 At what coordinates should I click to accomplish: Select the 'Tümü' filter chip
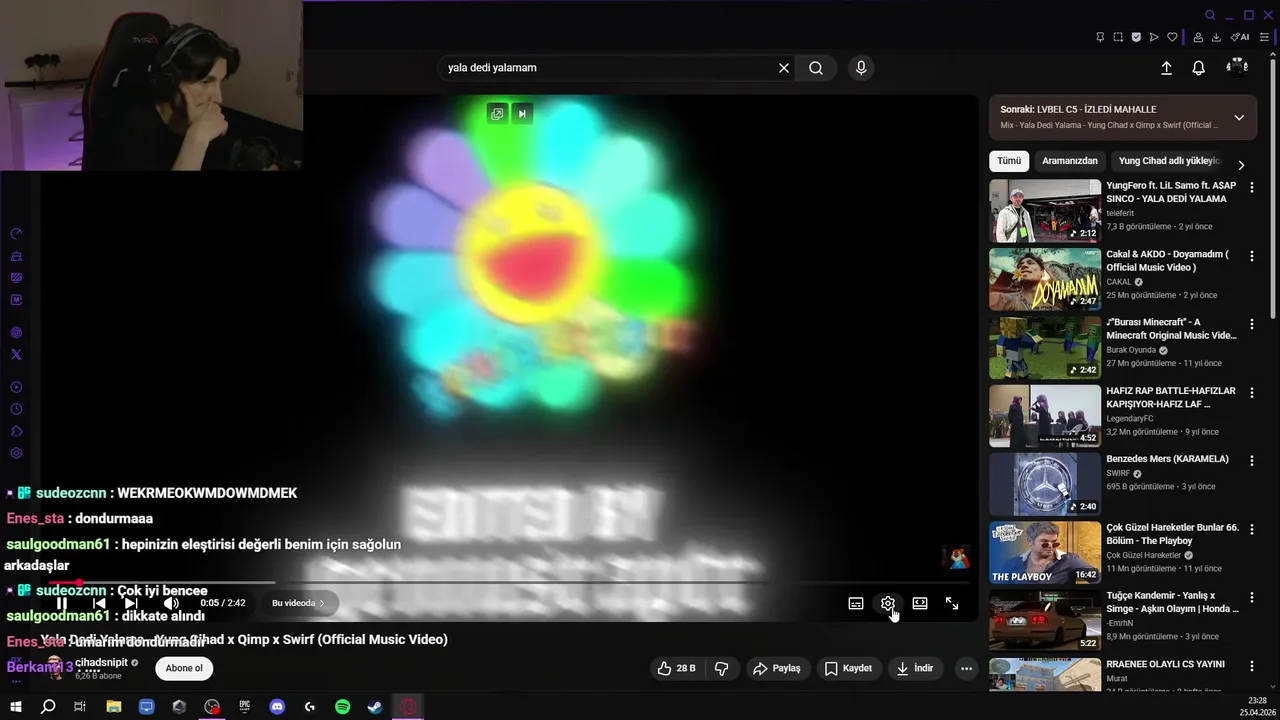[1009, 161]
